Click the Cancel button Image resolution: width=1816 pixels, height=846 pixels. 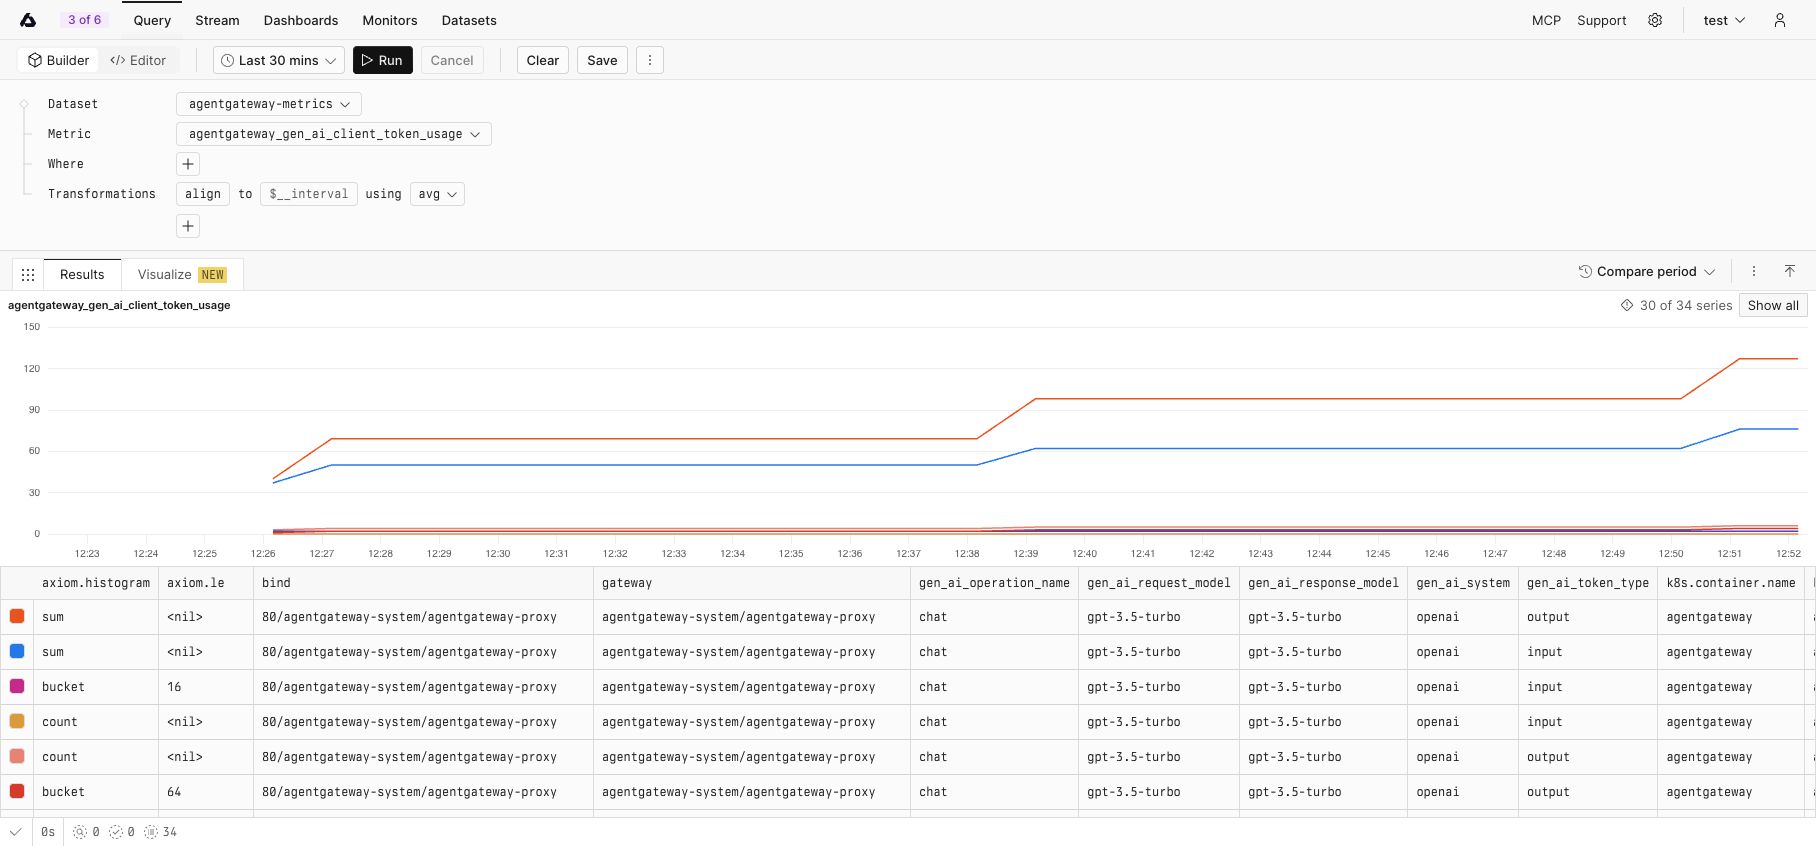pos(452,60)
